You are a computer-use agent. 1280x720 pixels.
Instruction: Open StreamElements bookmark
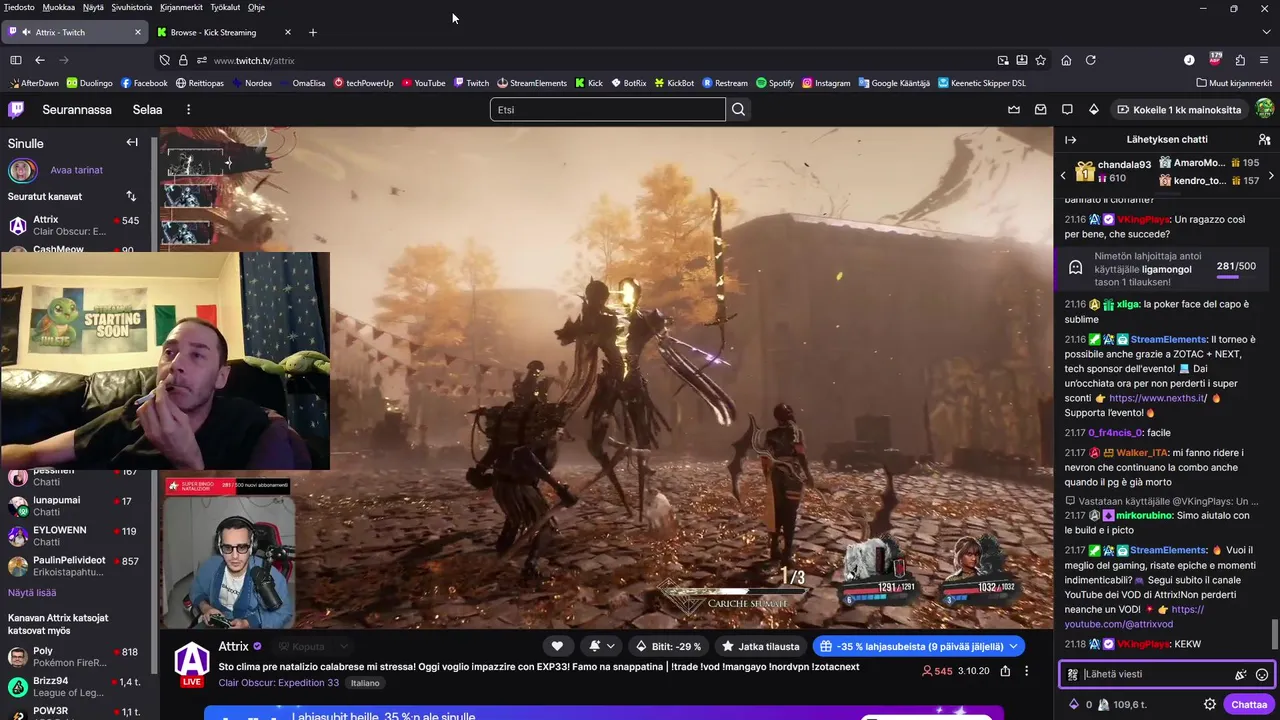point(532,83)
